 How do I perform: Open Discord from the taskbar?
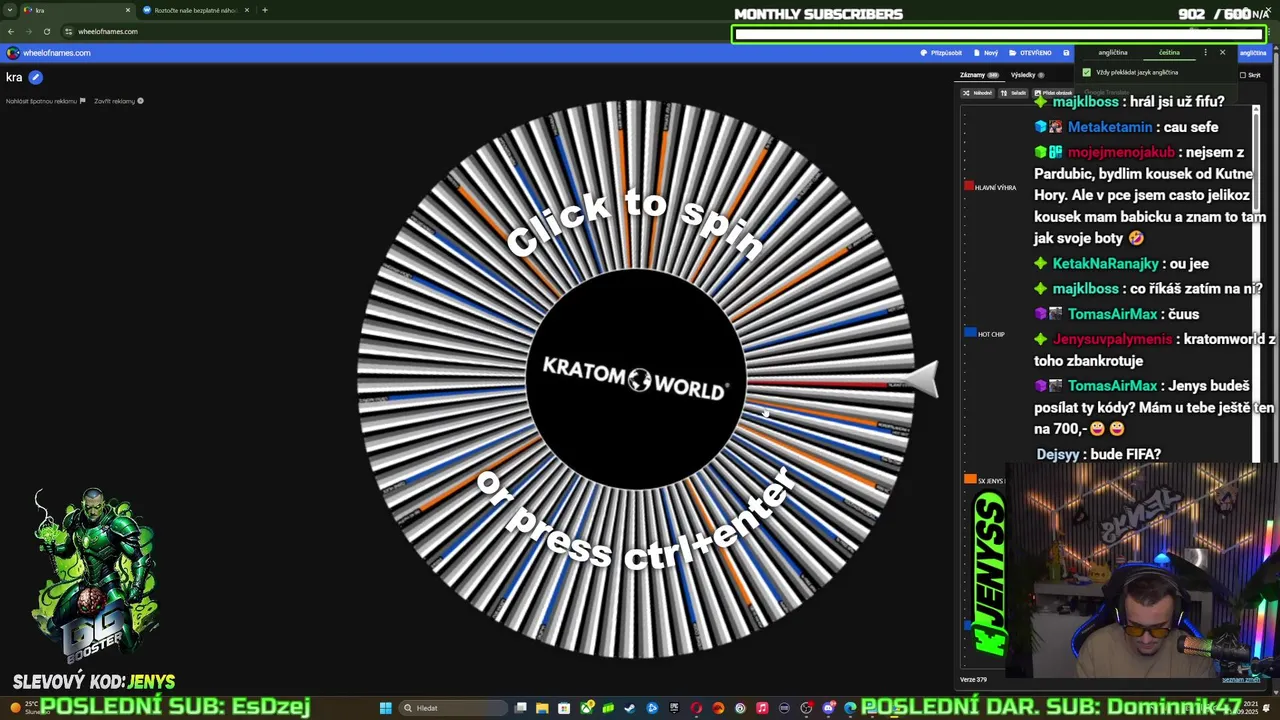point(828,708)
